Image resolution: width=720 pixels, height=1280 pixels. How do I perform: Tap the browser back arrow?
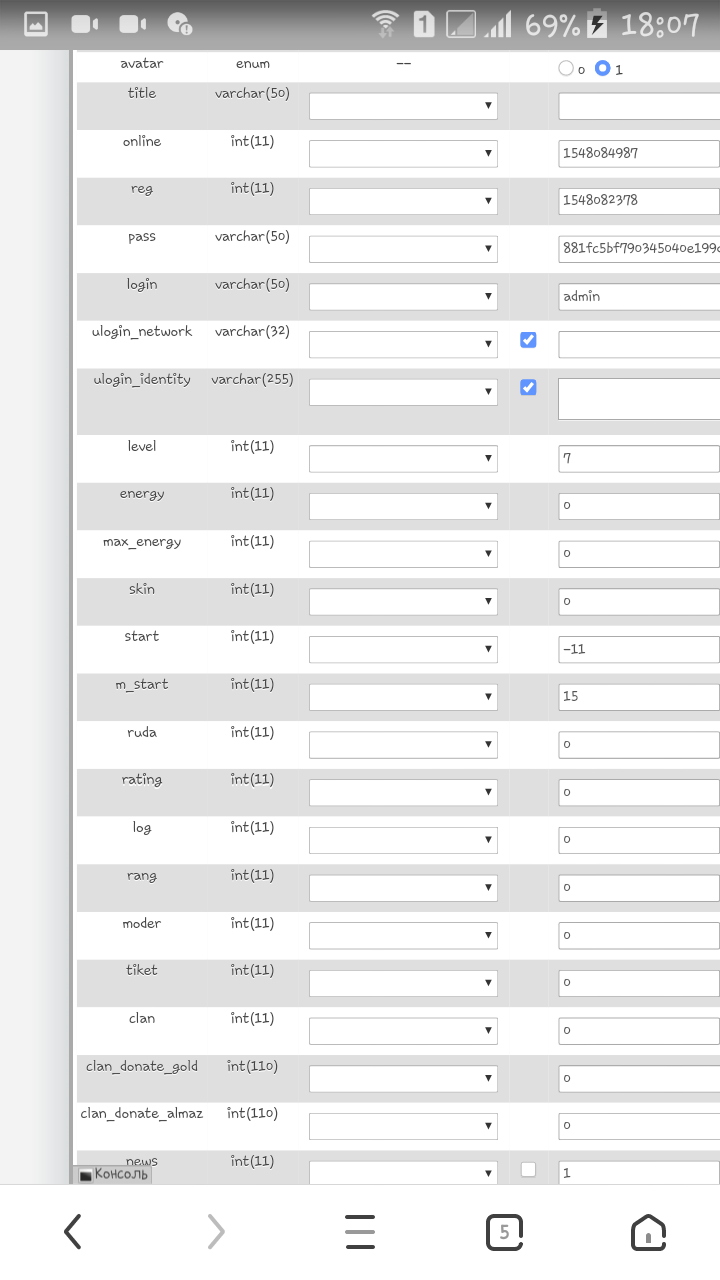(x=73, y=1233)
